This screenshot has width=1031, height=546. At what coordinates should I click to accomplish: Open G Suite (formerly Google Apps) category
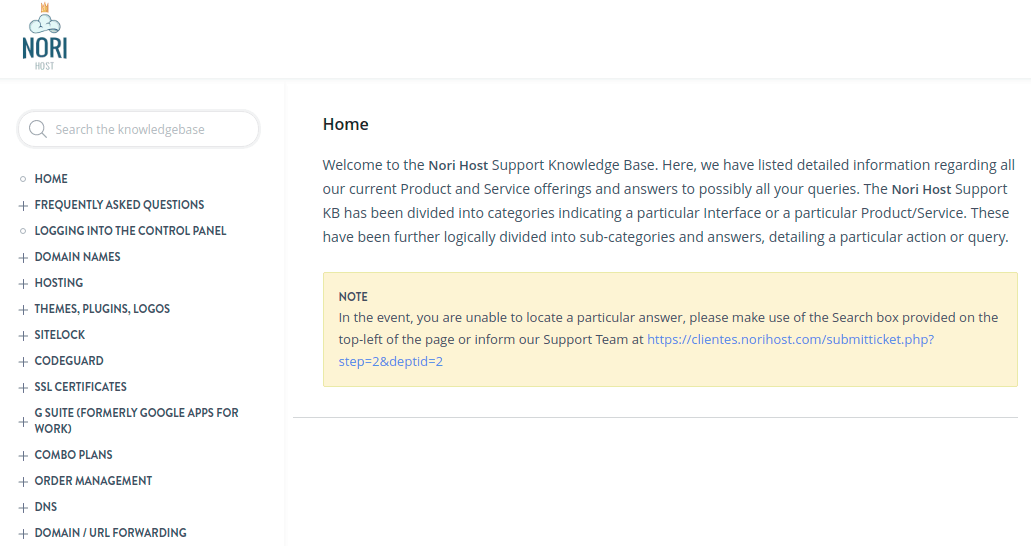coord(136,420)
